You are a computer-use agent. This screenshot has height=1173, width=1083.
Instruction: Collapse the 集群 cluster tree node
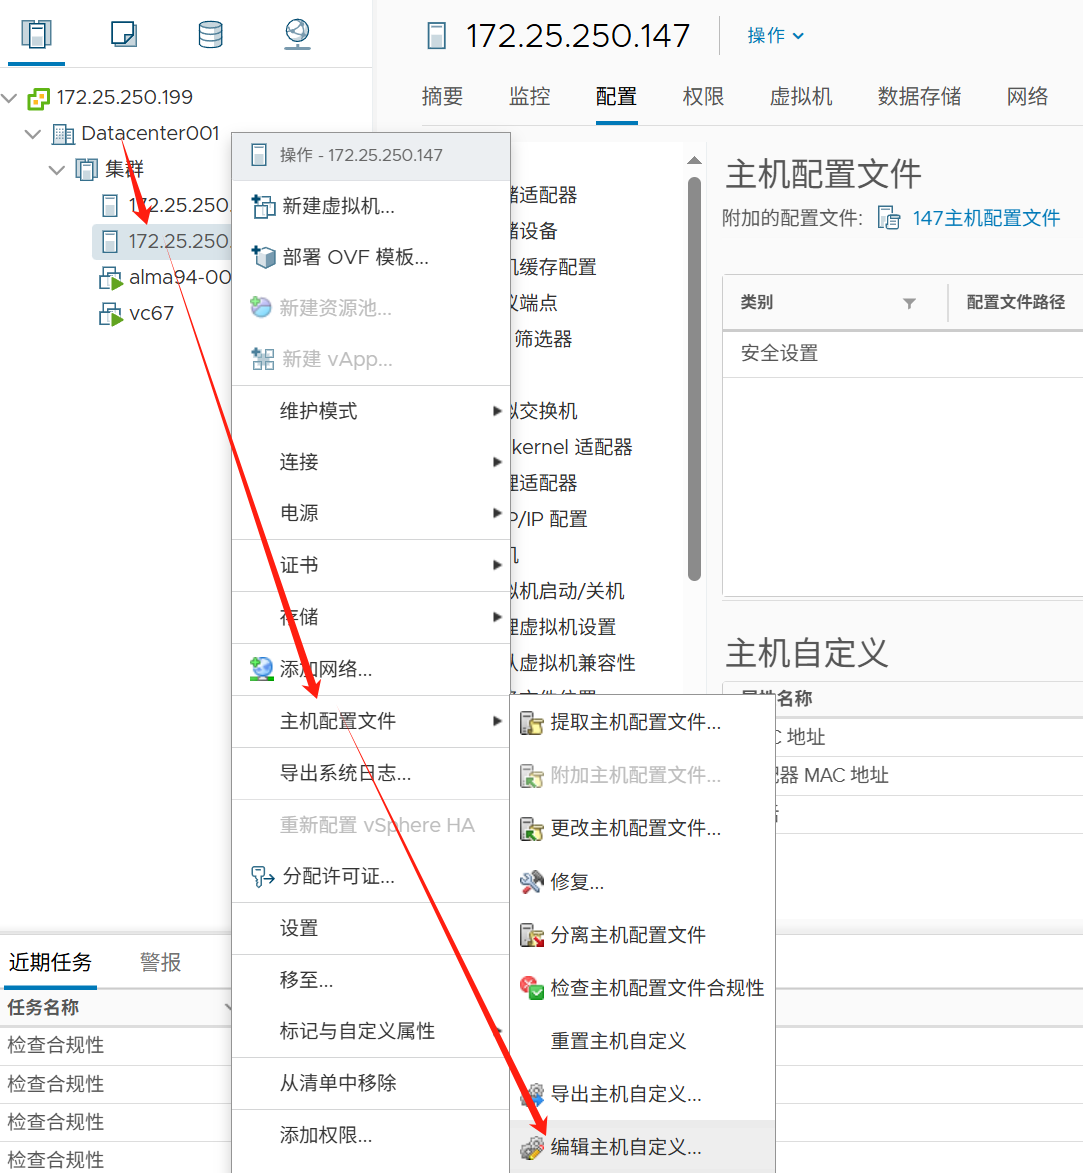[57, 170]
